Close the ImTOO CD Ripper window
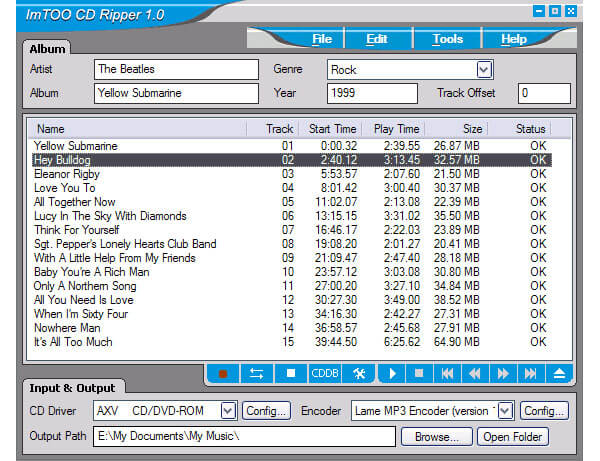600x461 pixels. [x=571, y=11]
